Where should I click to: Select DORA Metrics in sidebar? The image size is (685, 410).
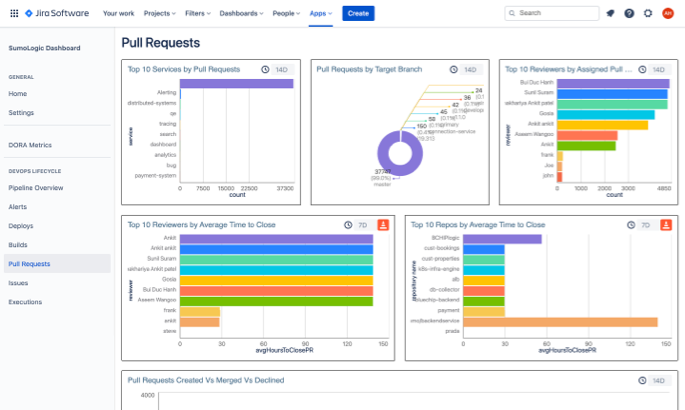point(30,145)
